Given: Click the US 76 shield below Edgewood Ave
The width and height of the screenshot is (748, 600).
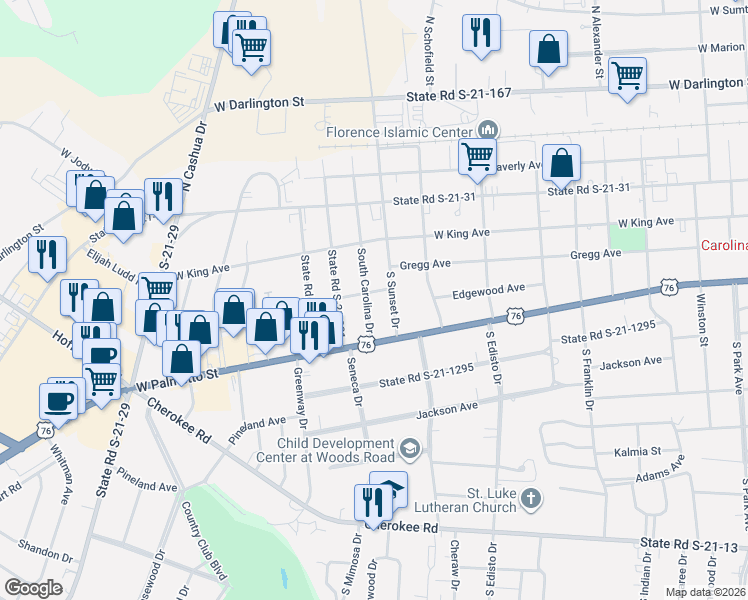Looking at the screenshot, I should (515, 316).
